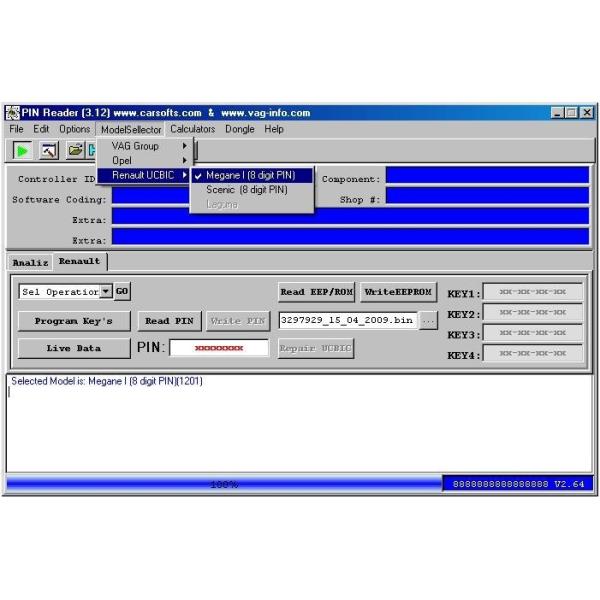Open the Live Data view

pyautogui.click(x=73, y=349)
